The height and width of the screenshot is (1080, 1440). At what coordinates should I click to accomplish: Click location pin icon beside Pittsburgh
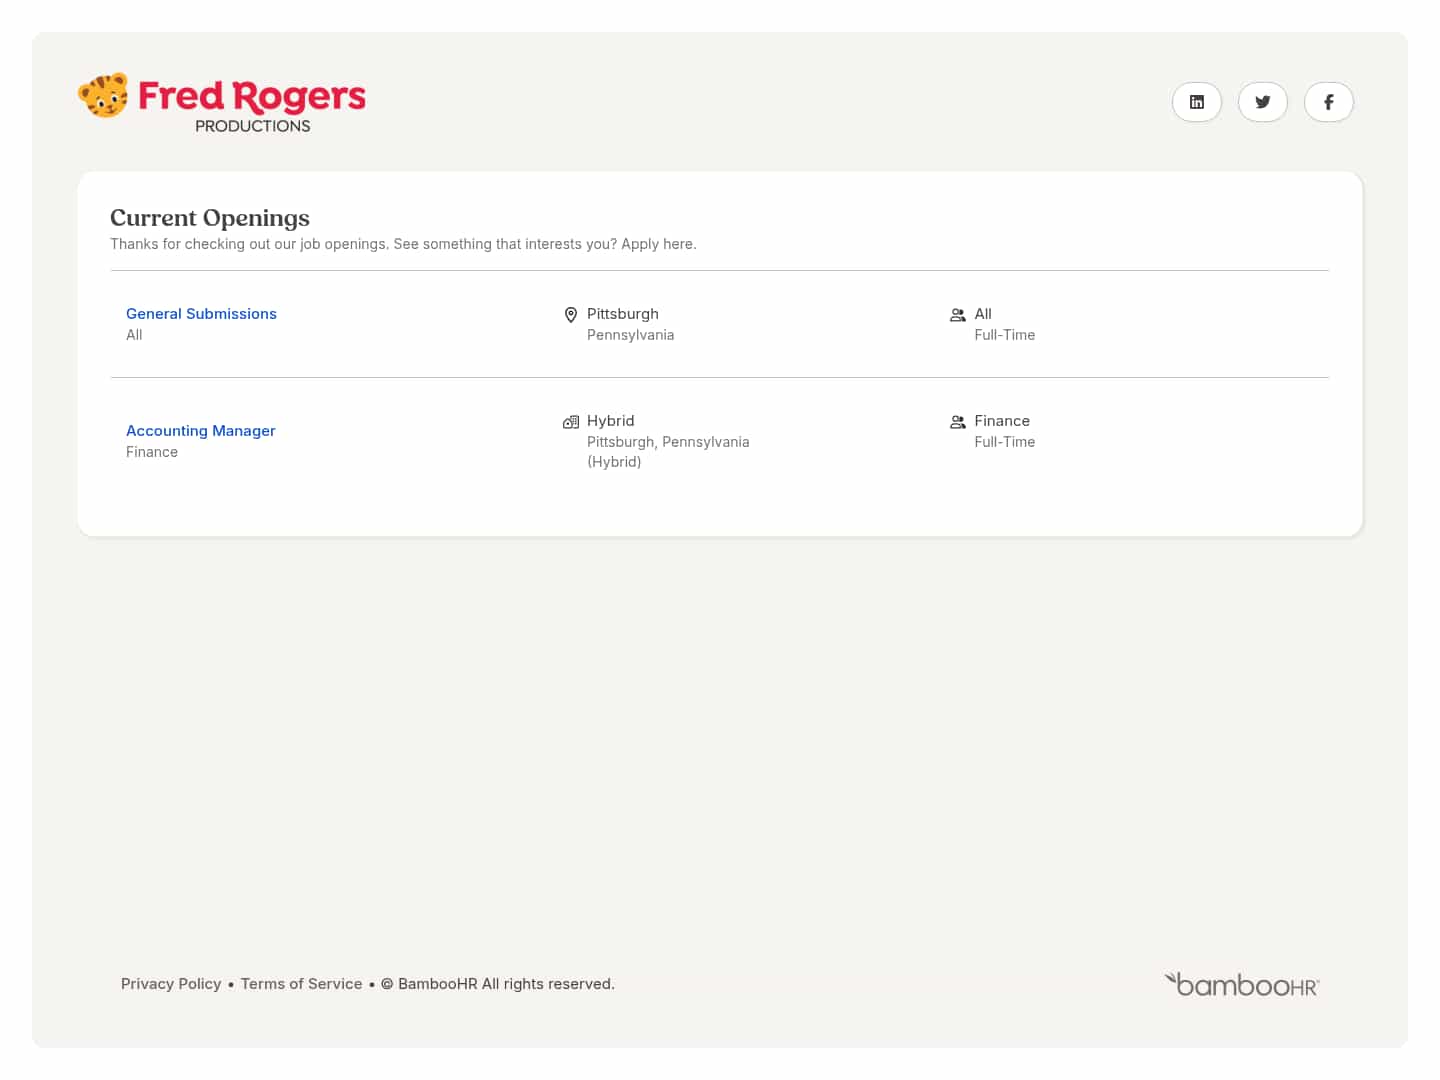coord(571,315)
